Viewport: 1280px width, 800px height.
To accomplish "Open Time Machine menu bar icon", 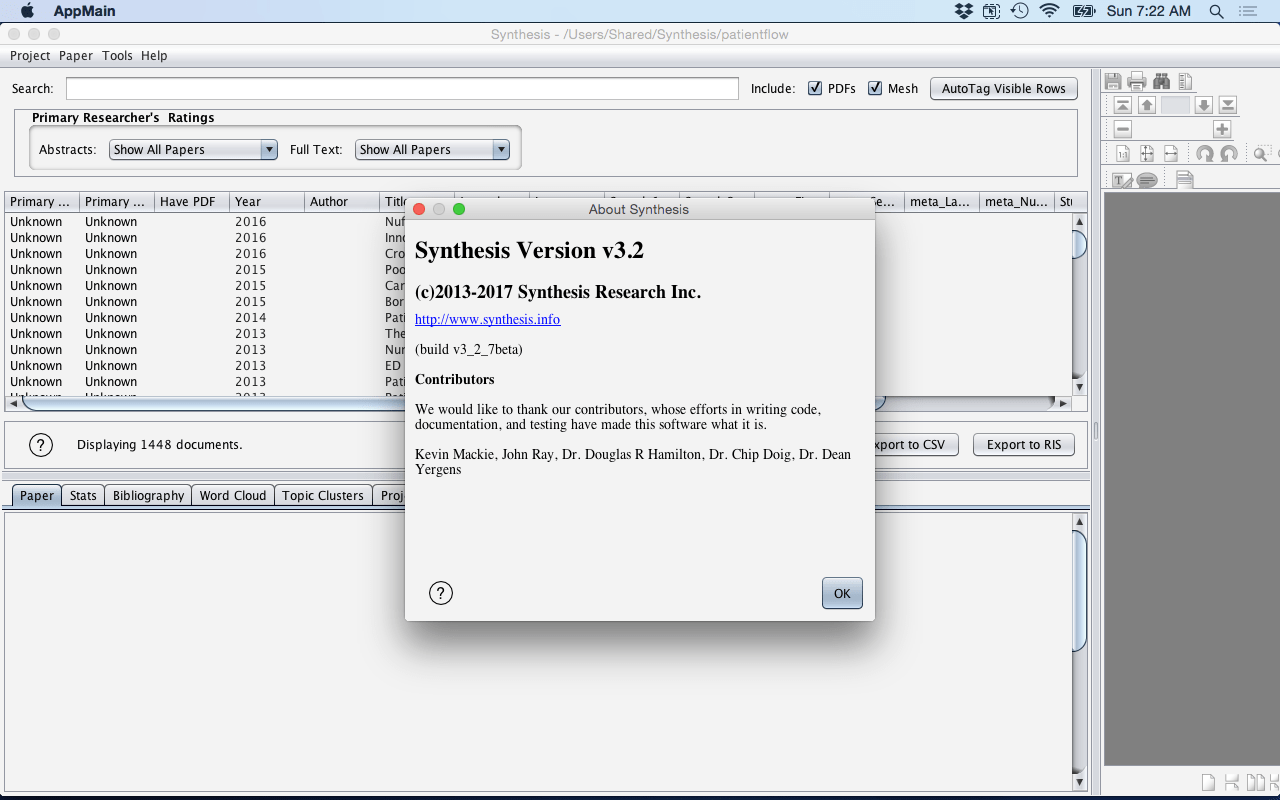I will (x=1019, y=11).
